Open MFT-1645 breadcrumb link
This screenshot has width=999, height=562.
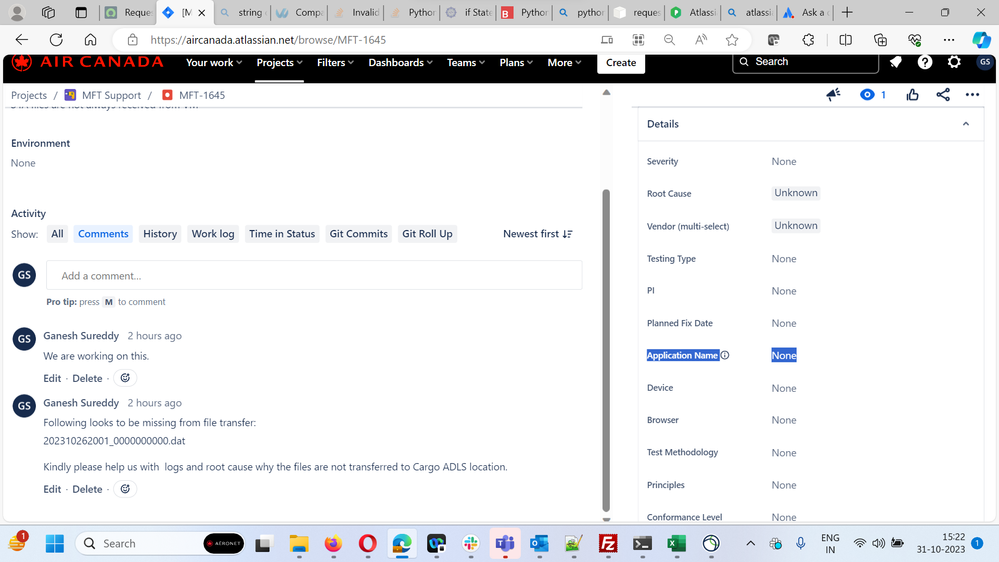tap(202, 95)
